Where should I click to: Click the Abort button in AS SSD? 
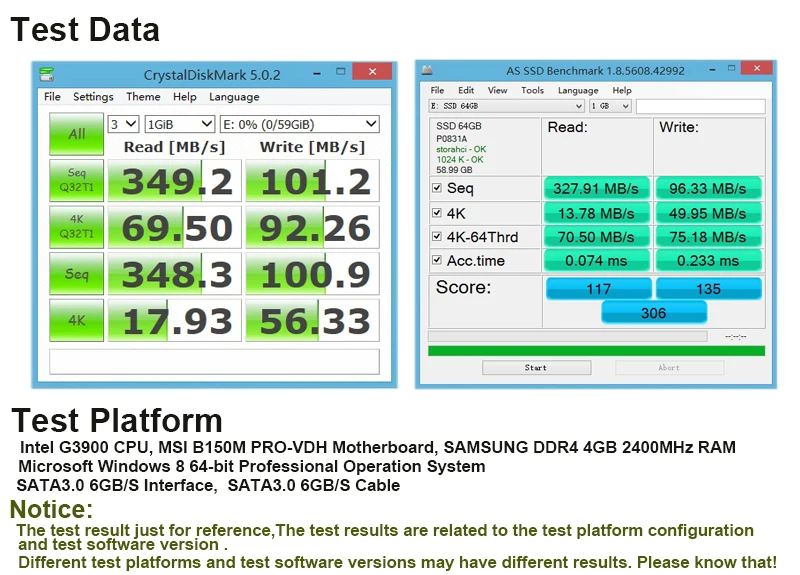point(669,367)
